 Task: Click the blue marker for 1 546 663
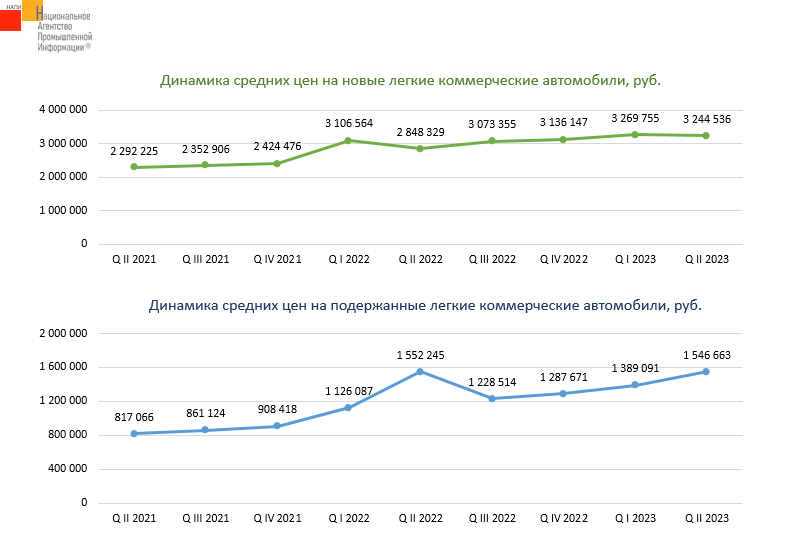tap(706, 372)
